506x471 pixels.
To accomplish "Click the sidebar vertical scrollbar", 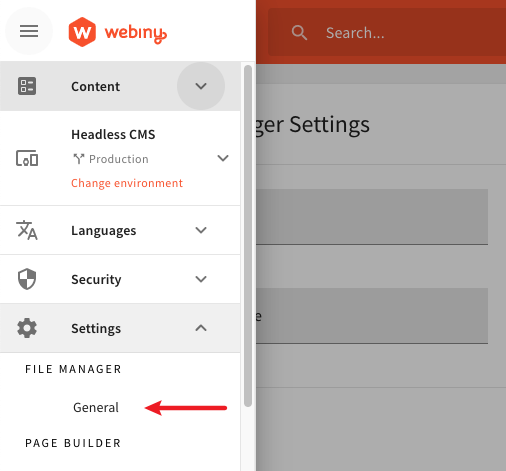I will (248, 236).
